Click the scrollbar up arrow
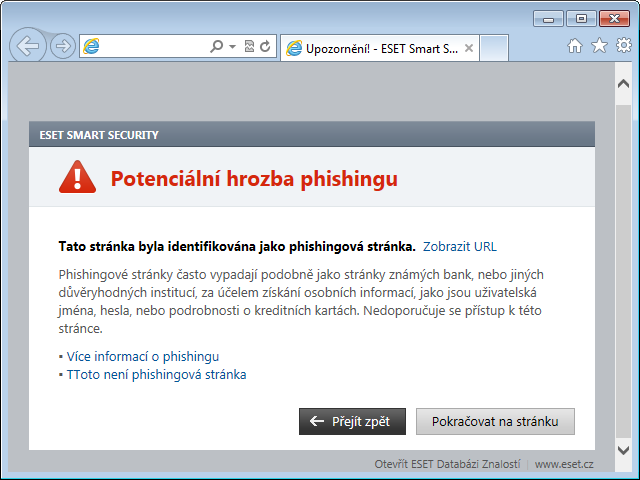Image resolution: width=640 pixels, height=480 pixels. pyautogui.click(x=623, y=84)
